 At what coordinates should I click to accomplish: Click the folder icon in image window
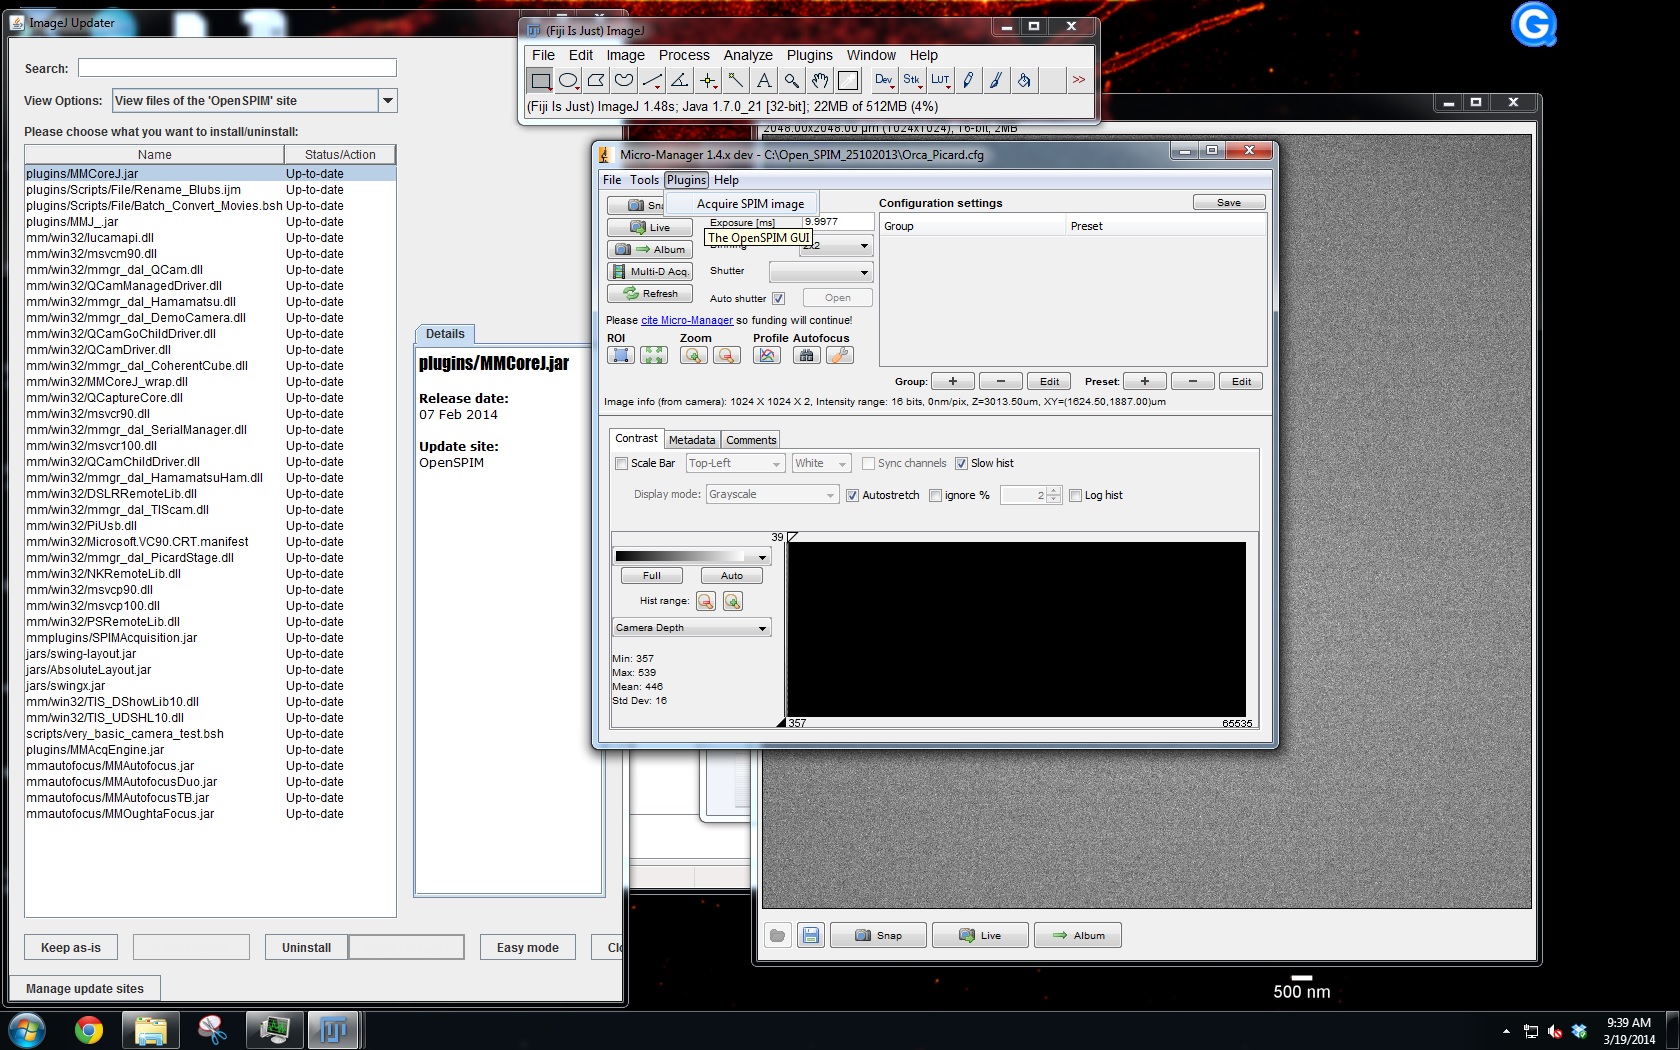(777, 935)
